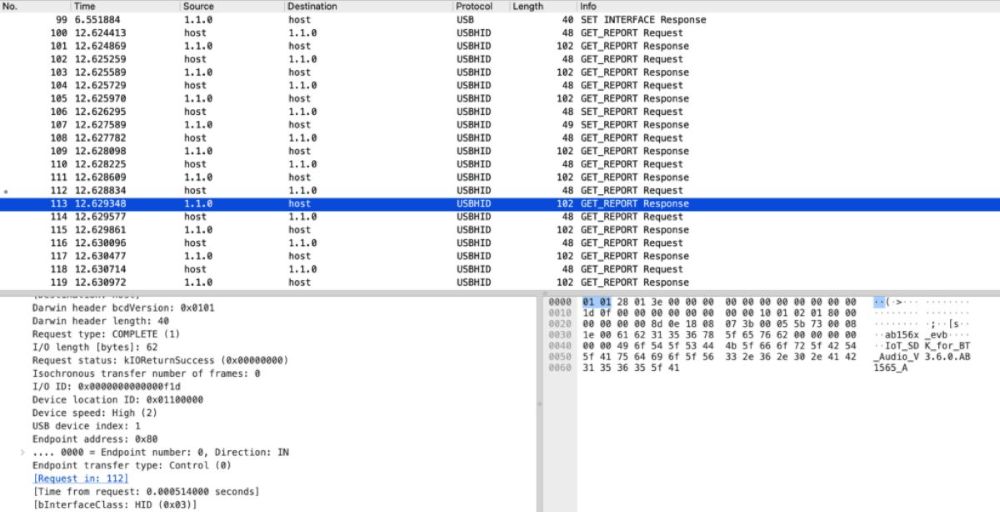
Task: Select Request type: COMPLETE field
Action: click(106, 334)
